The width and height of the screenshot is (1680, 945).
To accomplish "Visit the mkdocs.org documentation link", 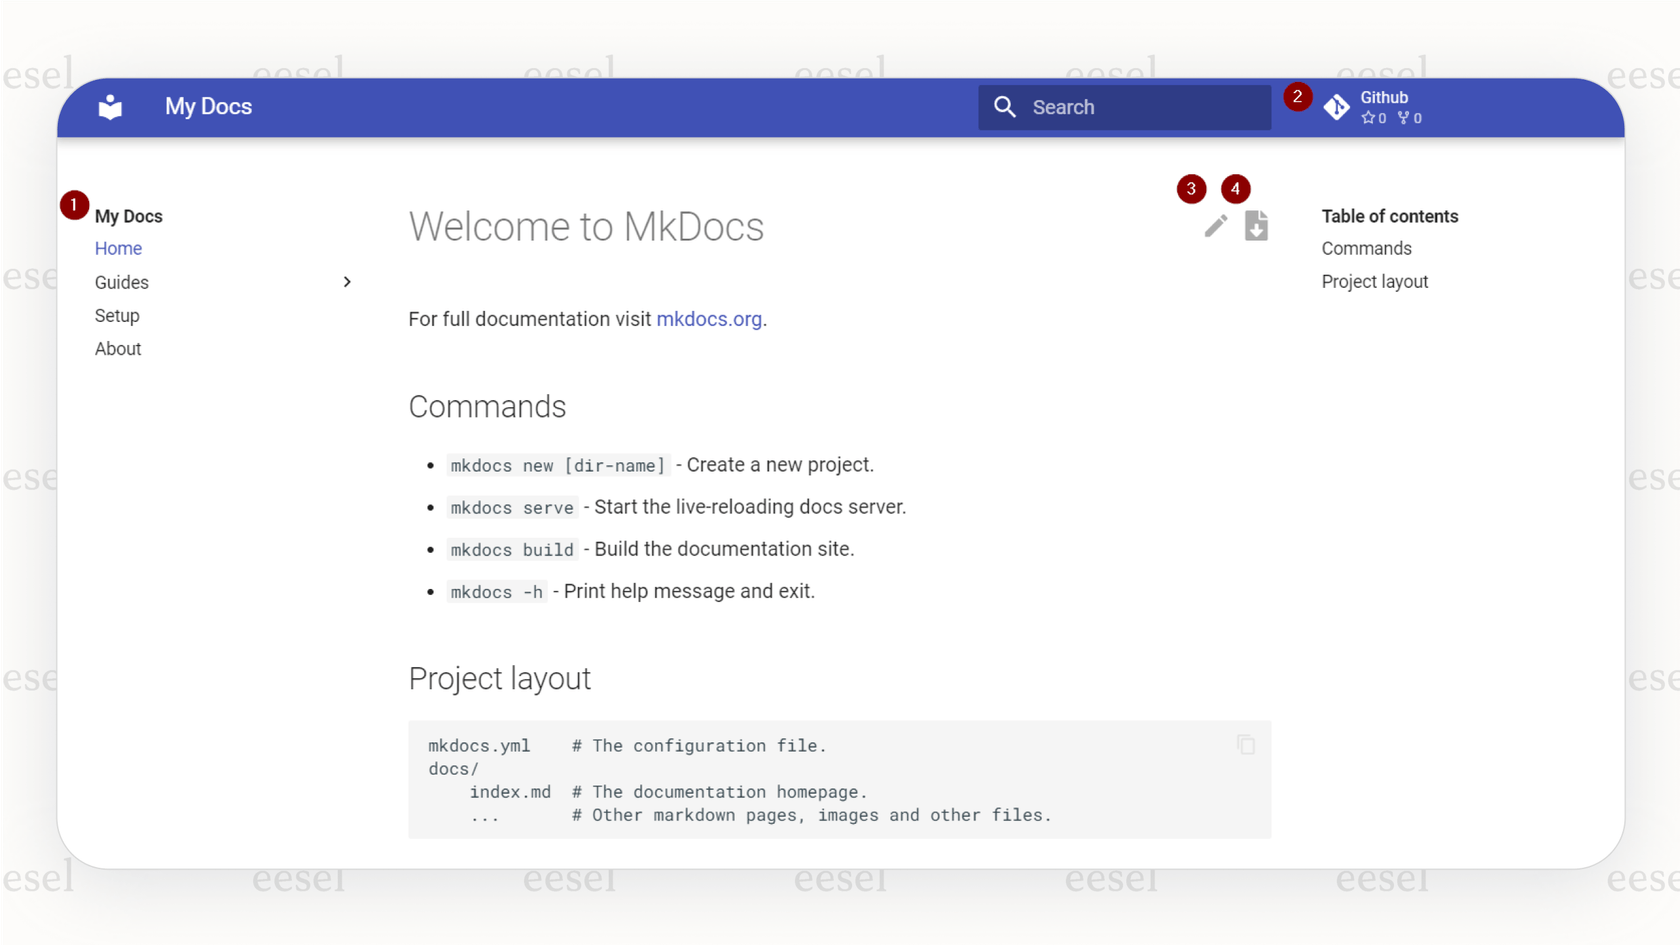I will point(709,319).
